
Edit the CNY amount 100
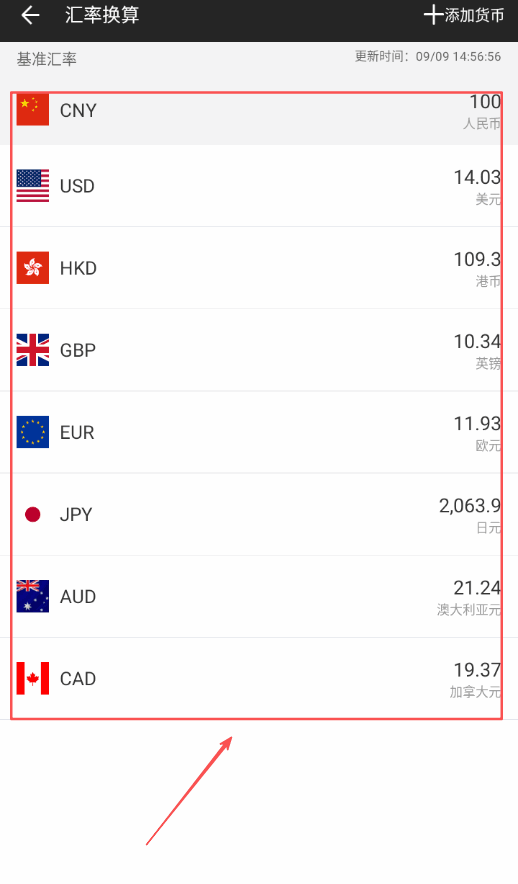pos(485,102)
